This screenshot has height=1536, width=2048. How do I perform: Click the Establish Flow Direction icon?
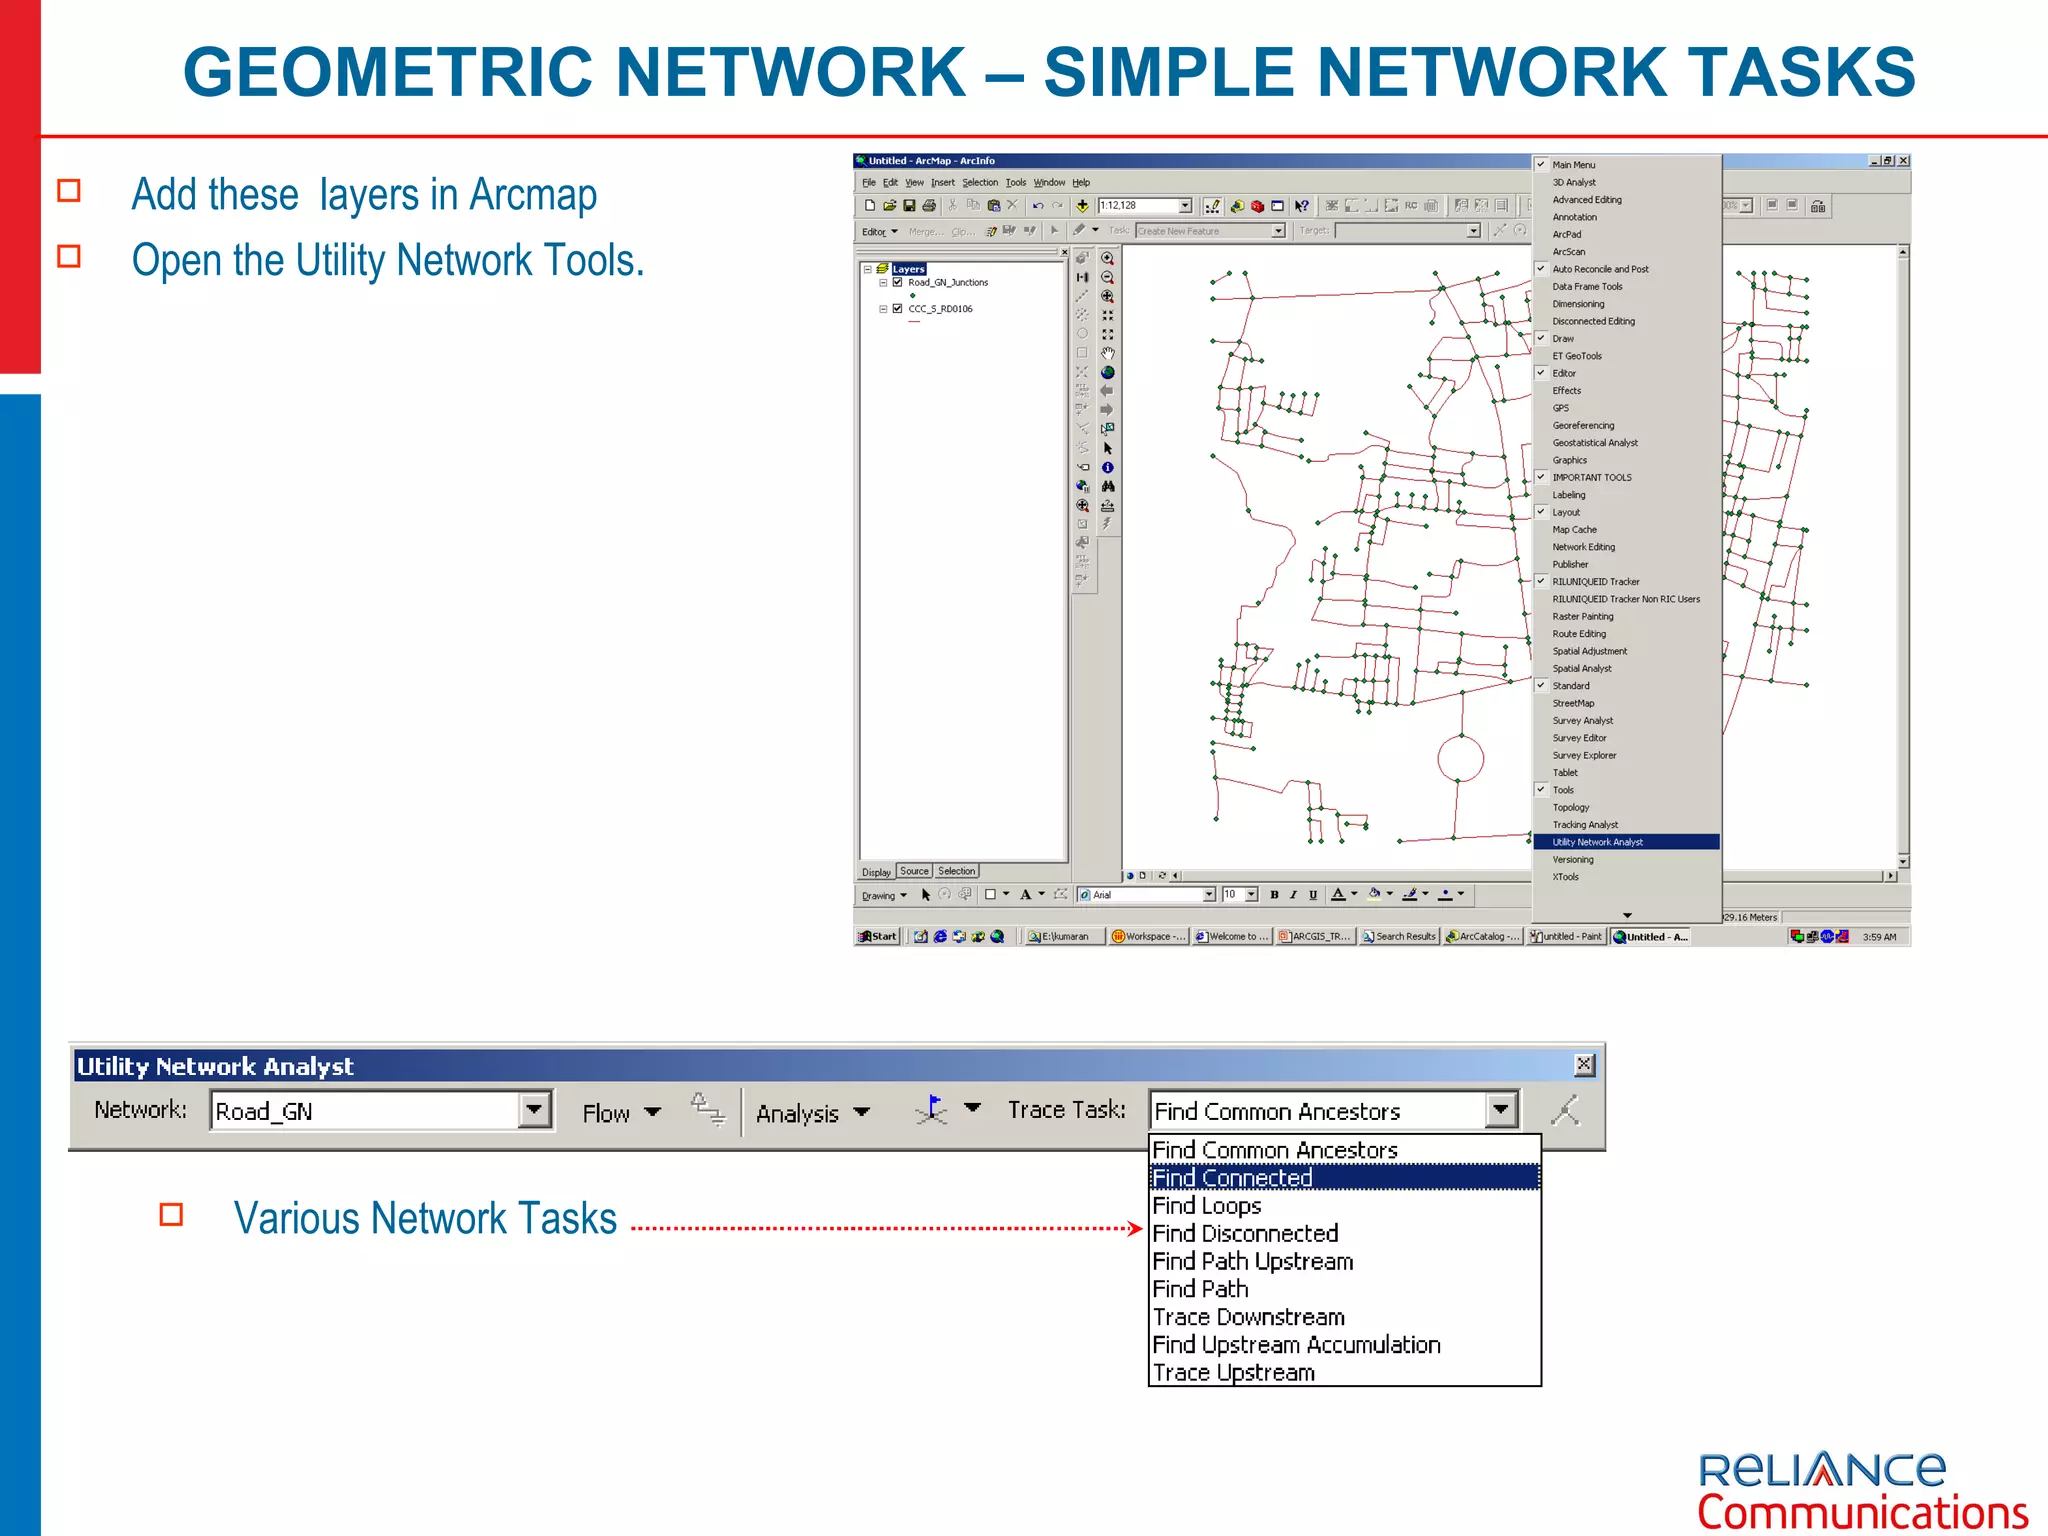tap(708, 1110)
